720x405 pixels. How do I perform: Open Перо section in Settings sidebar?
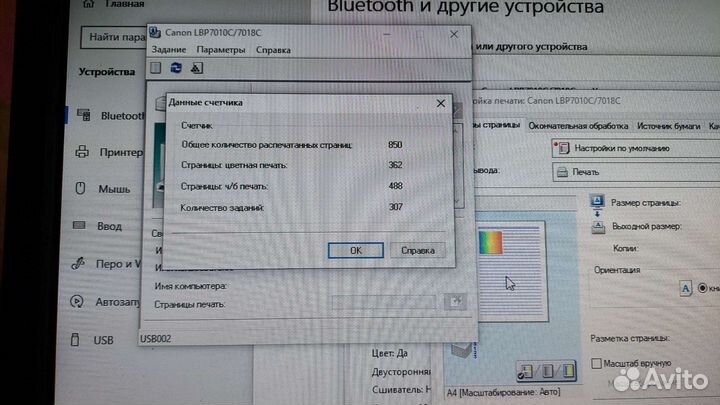[106, 264]
